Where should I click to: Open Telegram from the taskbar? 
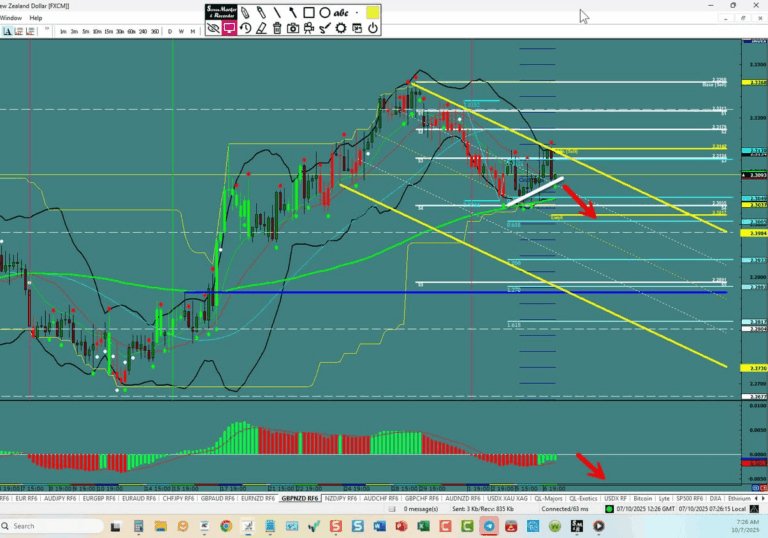point(489,526)
